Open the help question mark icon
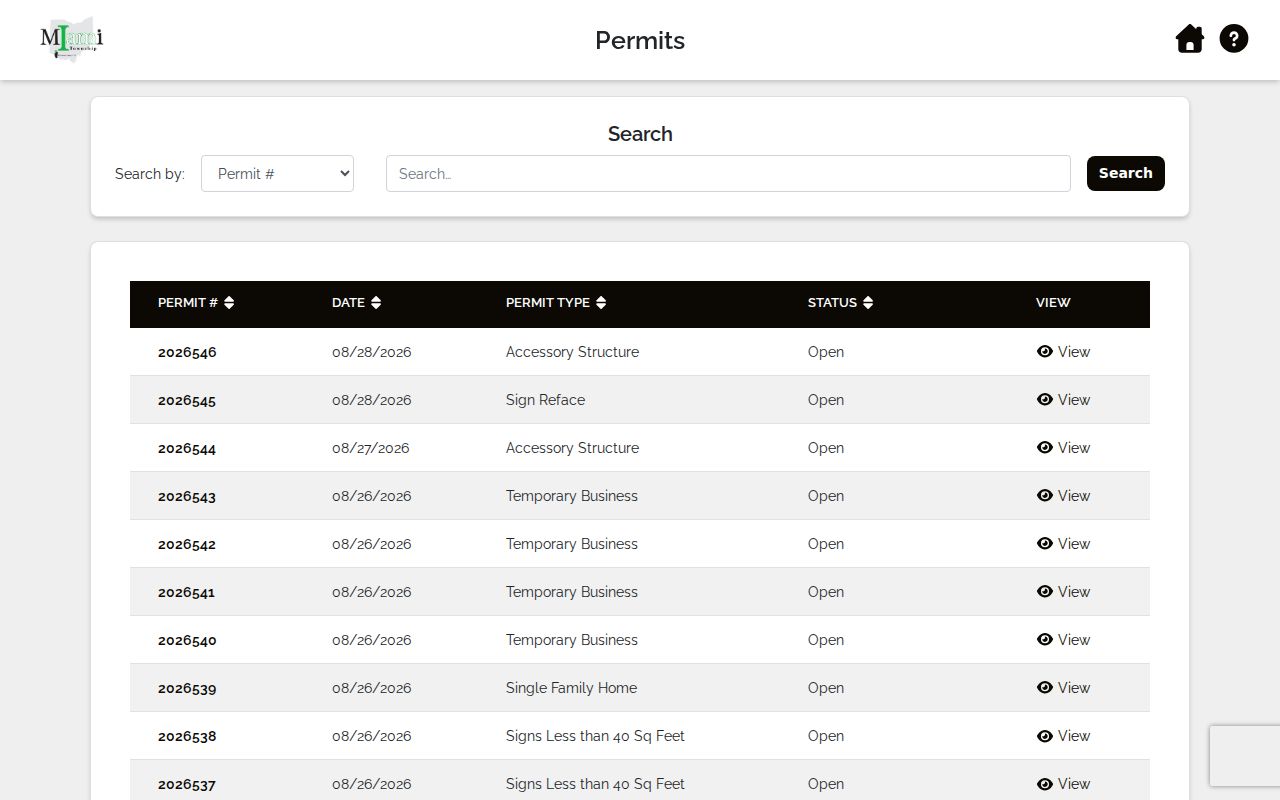Viewport: 1280px width, 800px height. 1234,39
